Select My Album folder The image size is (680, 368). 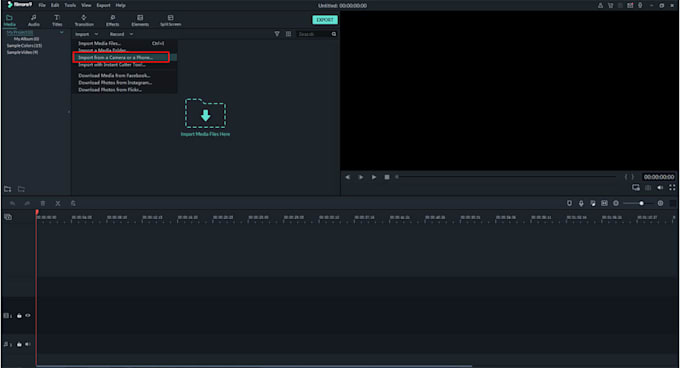(x=26, y=39)
